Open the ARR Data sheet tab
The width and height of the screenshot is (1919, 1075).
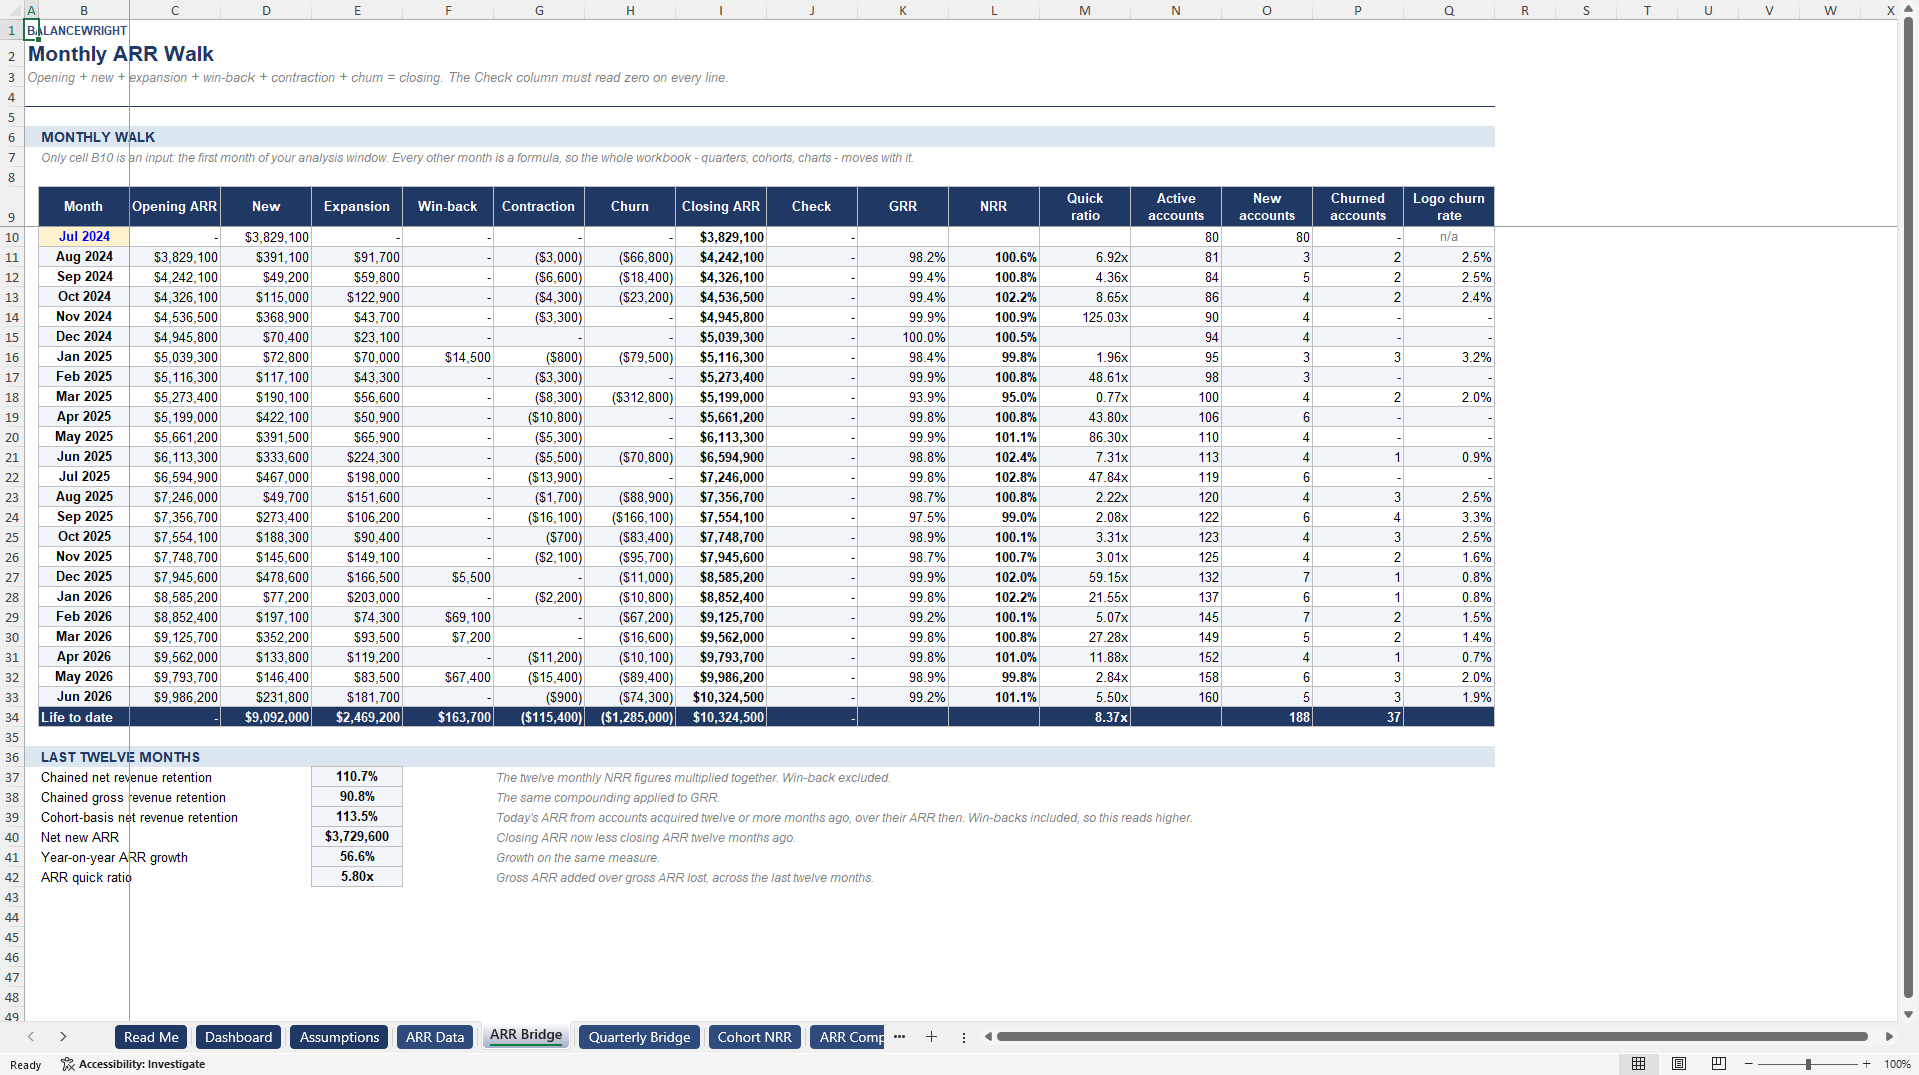(x=435, y=1037)
